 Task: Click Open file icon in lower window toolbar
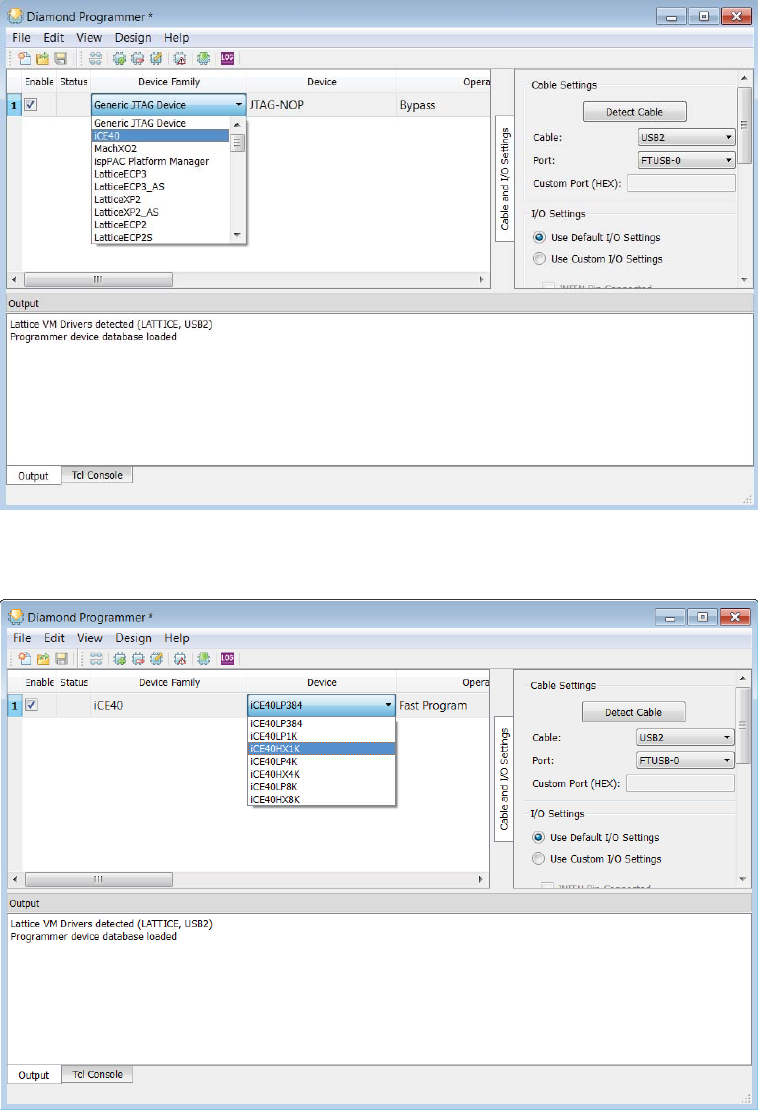(x=43, y=659)
